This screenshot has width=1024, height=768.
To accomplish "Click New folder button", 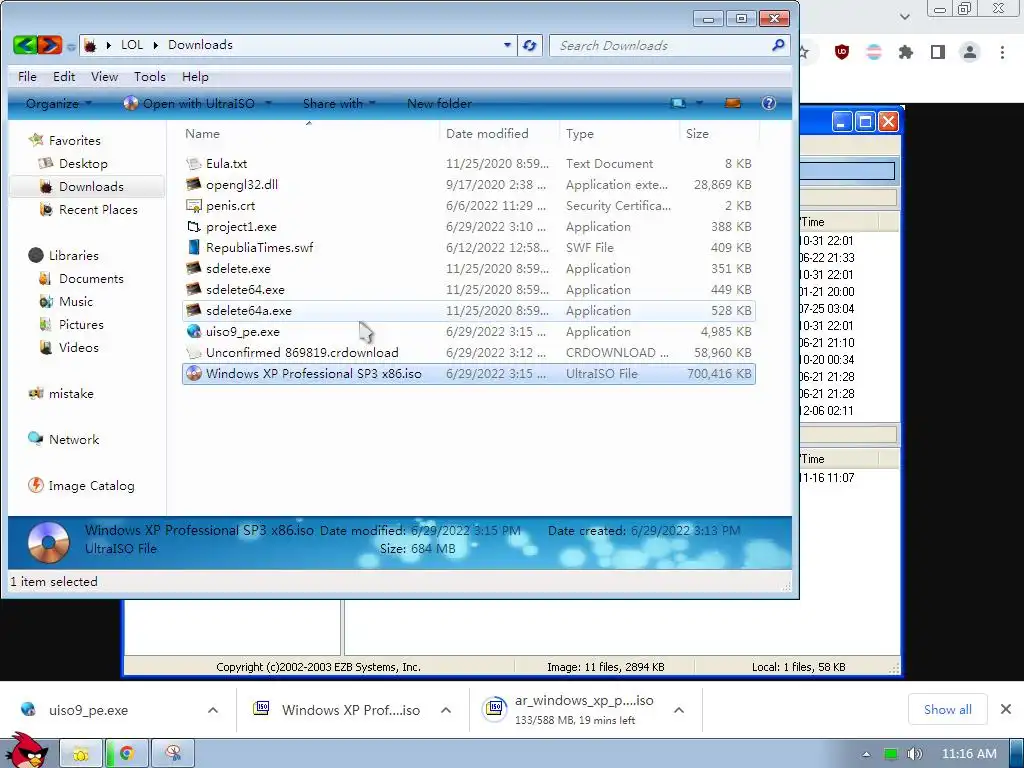I will click(440, 103).
